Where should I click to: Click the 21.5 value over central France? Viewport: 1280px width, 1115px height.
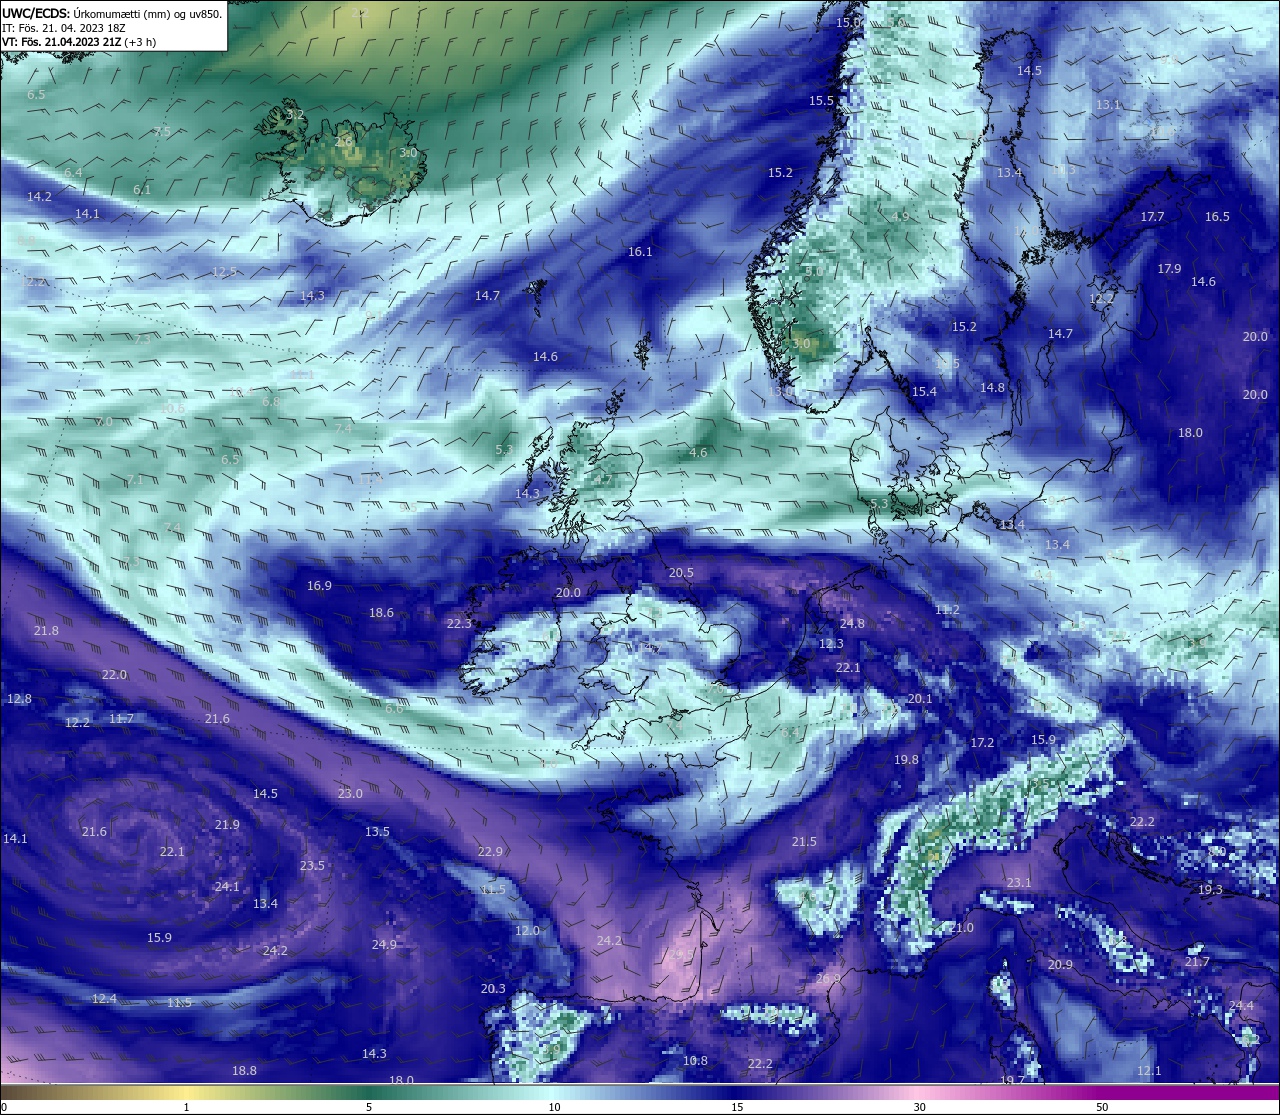pyautogui.click(x=804, y=842)
